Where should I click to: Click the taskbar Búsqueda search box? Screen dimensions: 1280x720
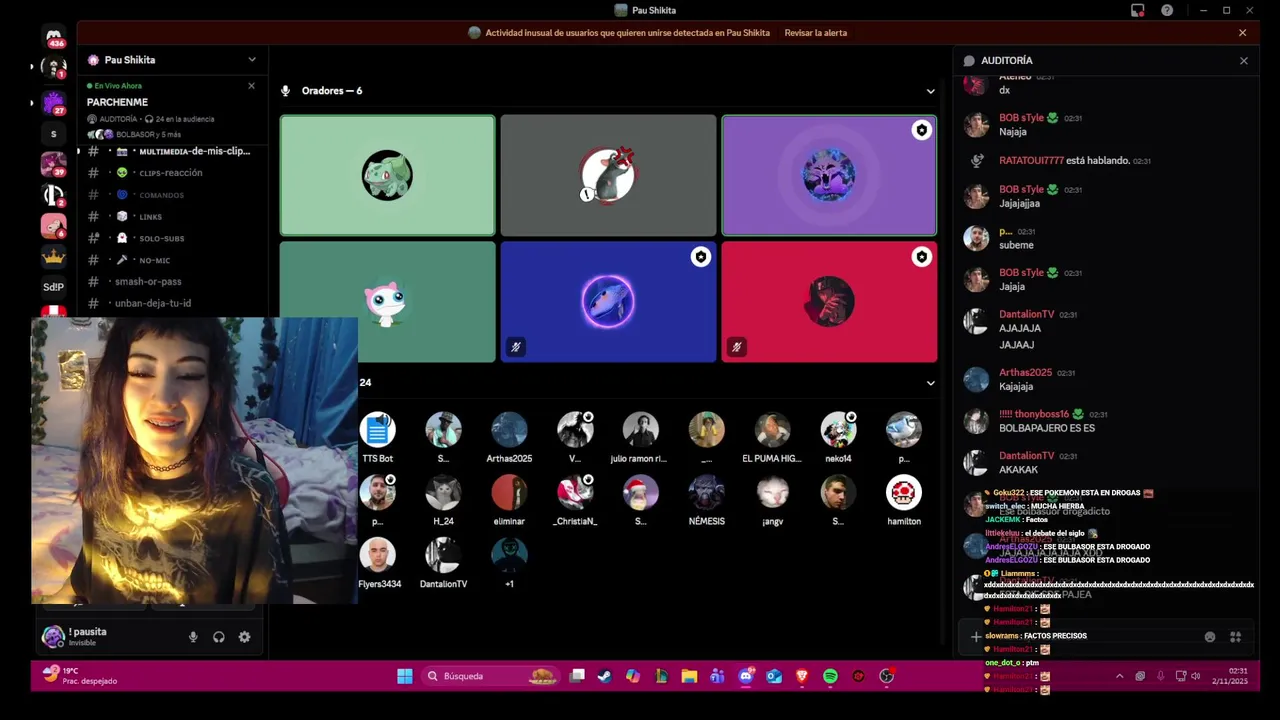488,676
